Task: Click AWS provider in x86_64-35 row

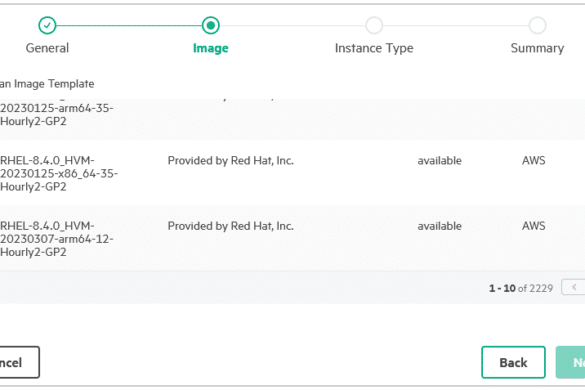Action: click(x=534, y=160)
